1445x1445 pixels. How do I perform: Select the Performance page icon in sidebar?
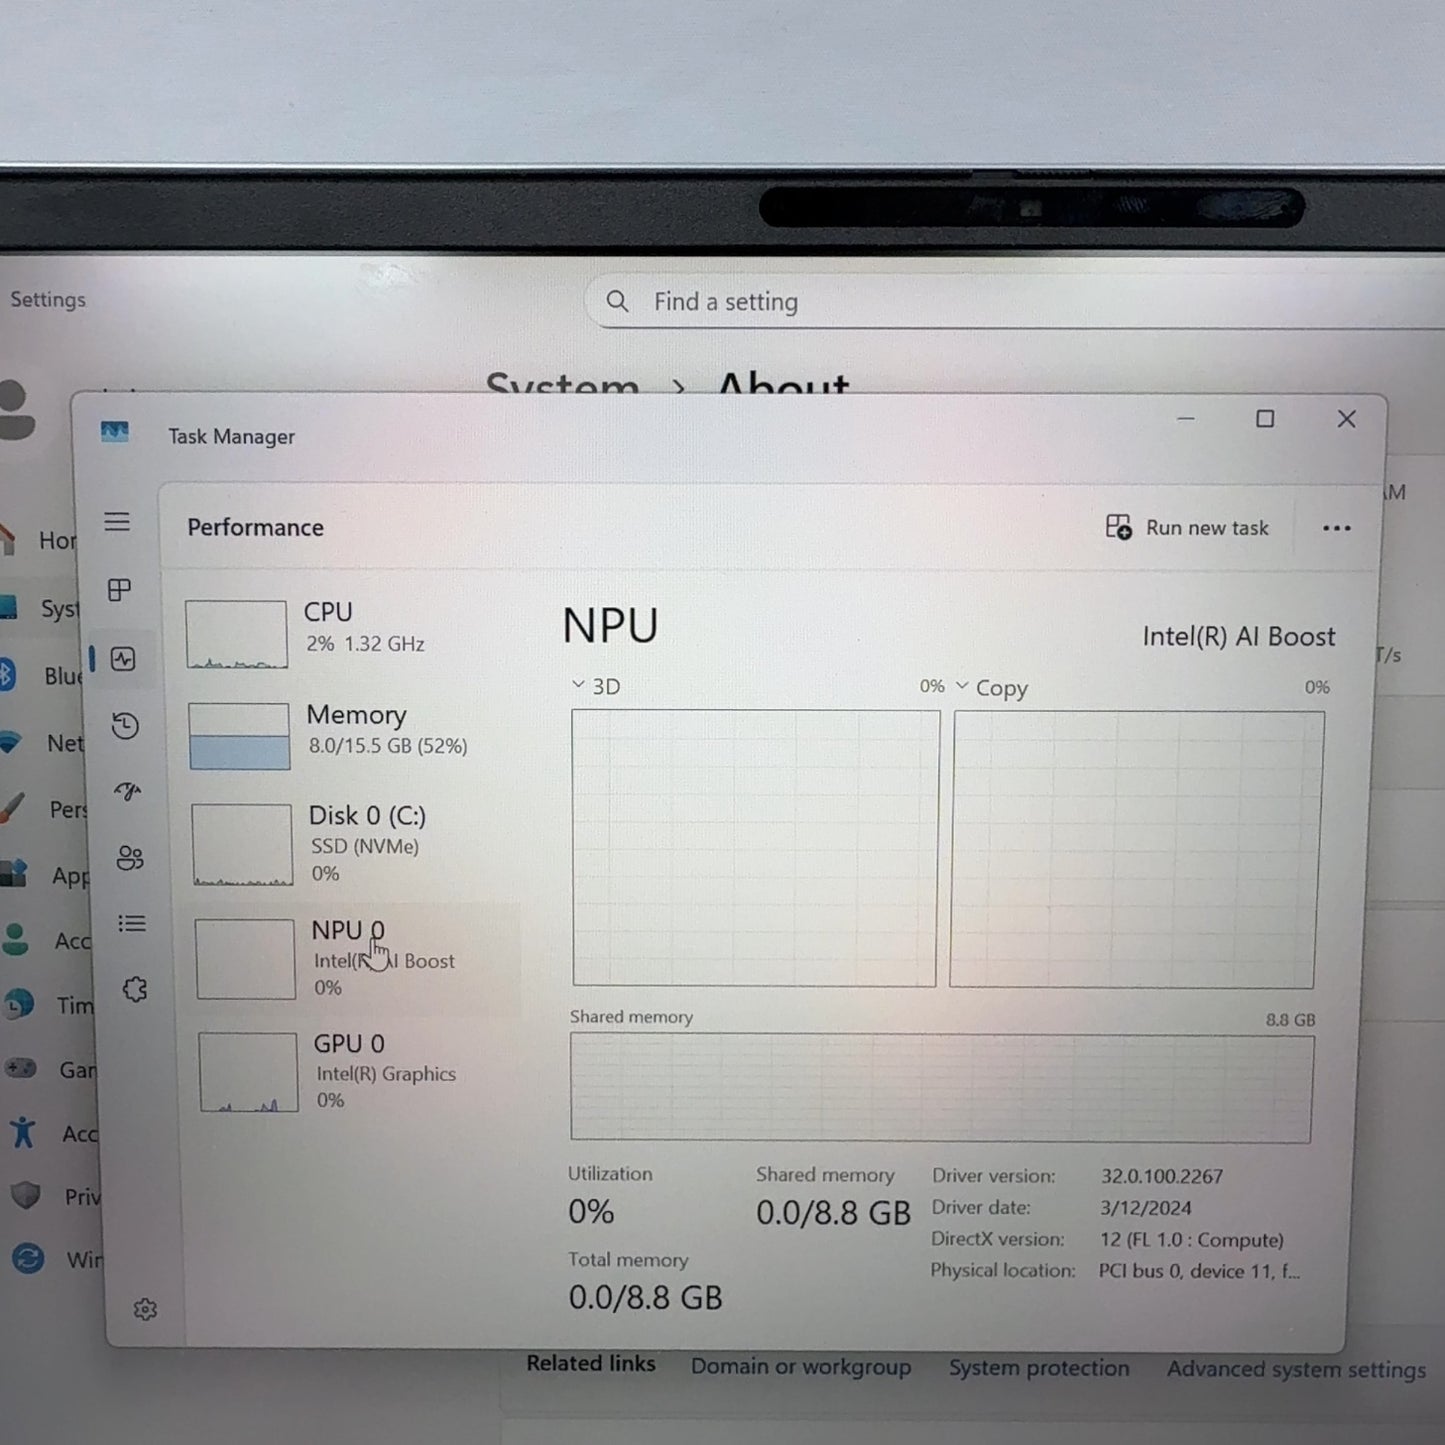click(123, 659)
